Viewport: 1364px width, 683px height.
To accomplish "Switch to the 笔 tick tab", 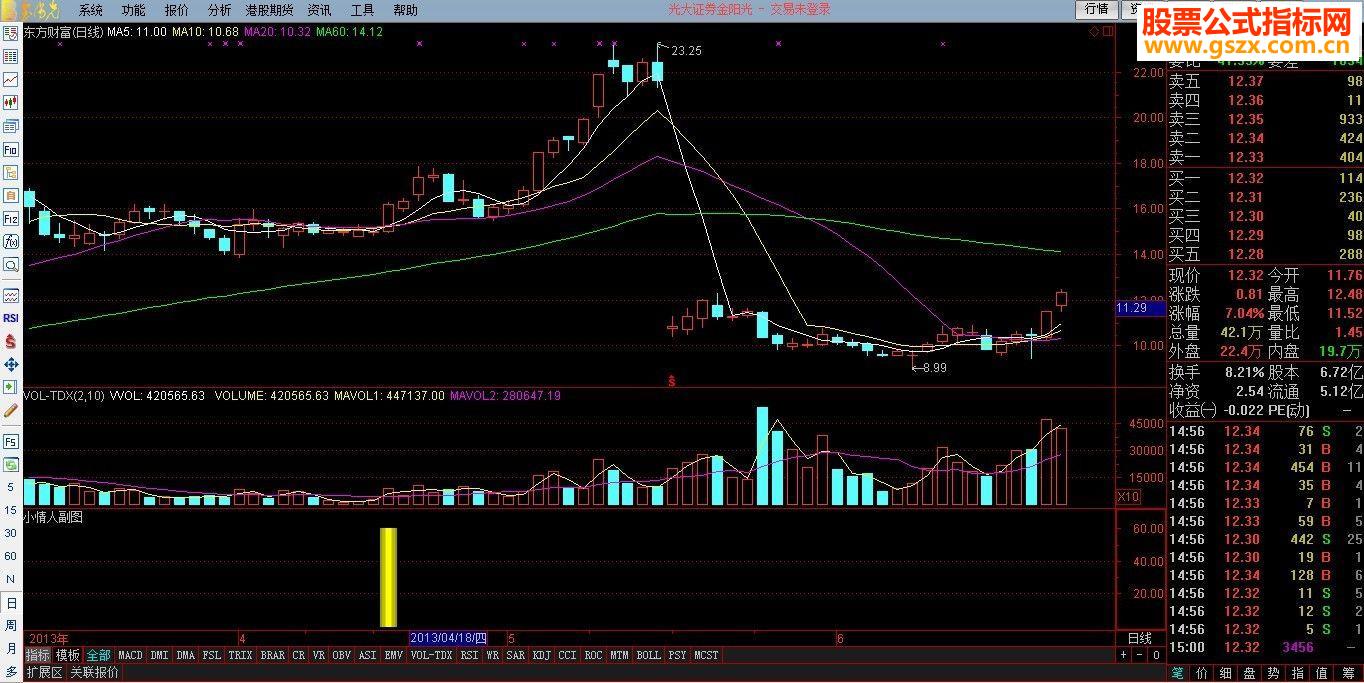I will pyautogui.click(x=1178, y=673).
